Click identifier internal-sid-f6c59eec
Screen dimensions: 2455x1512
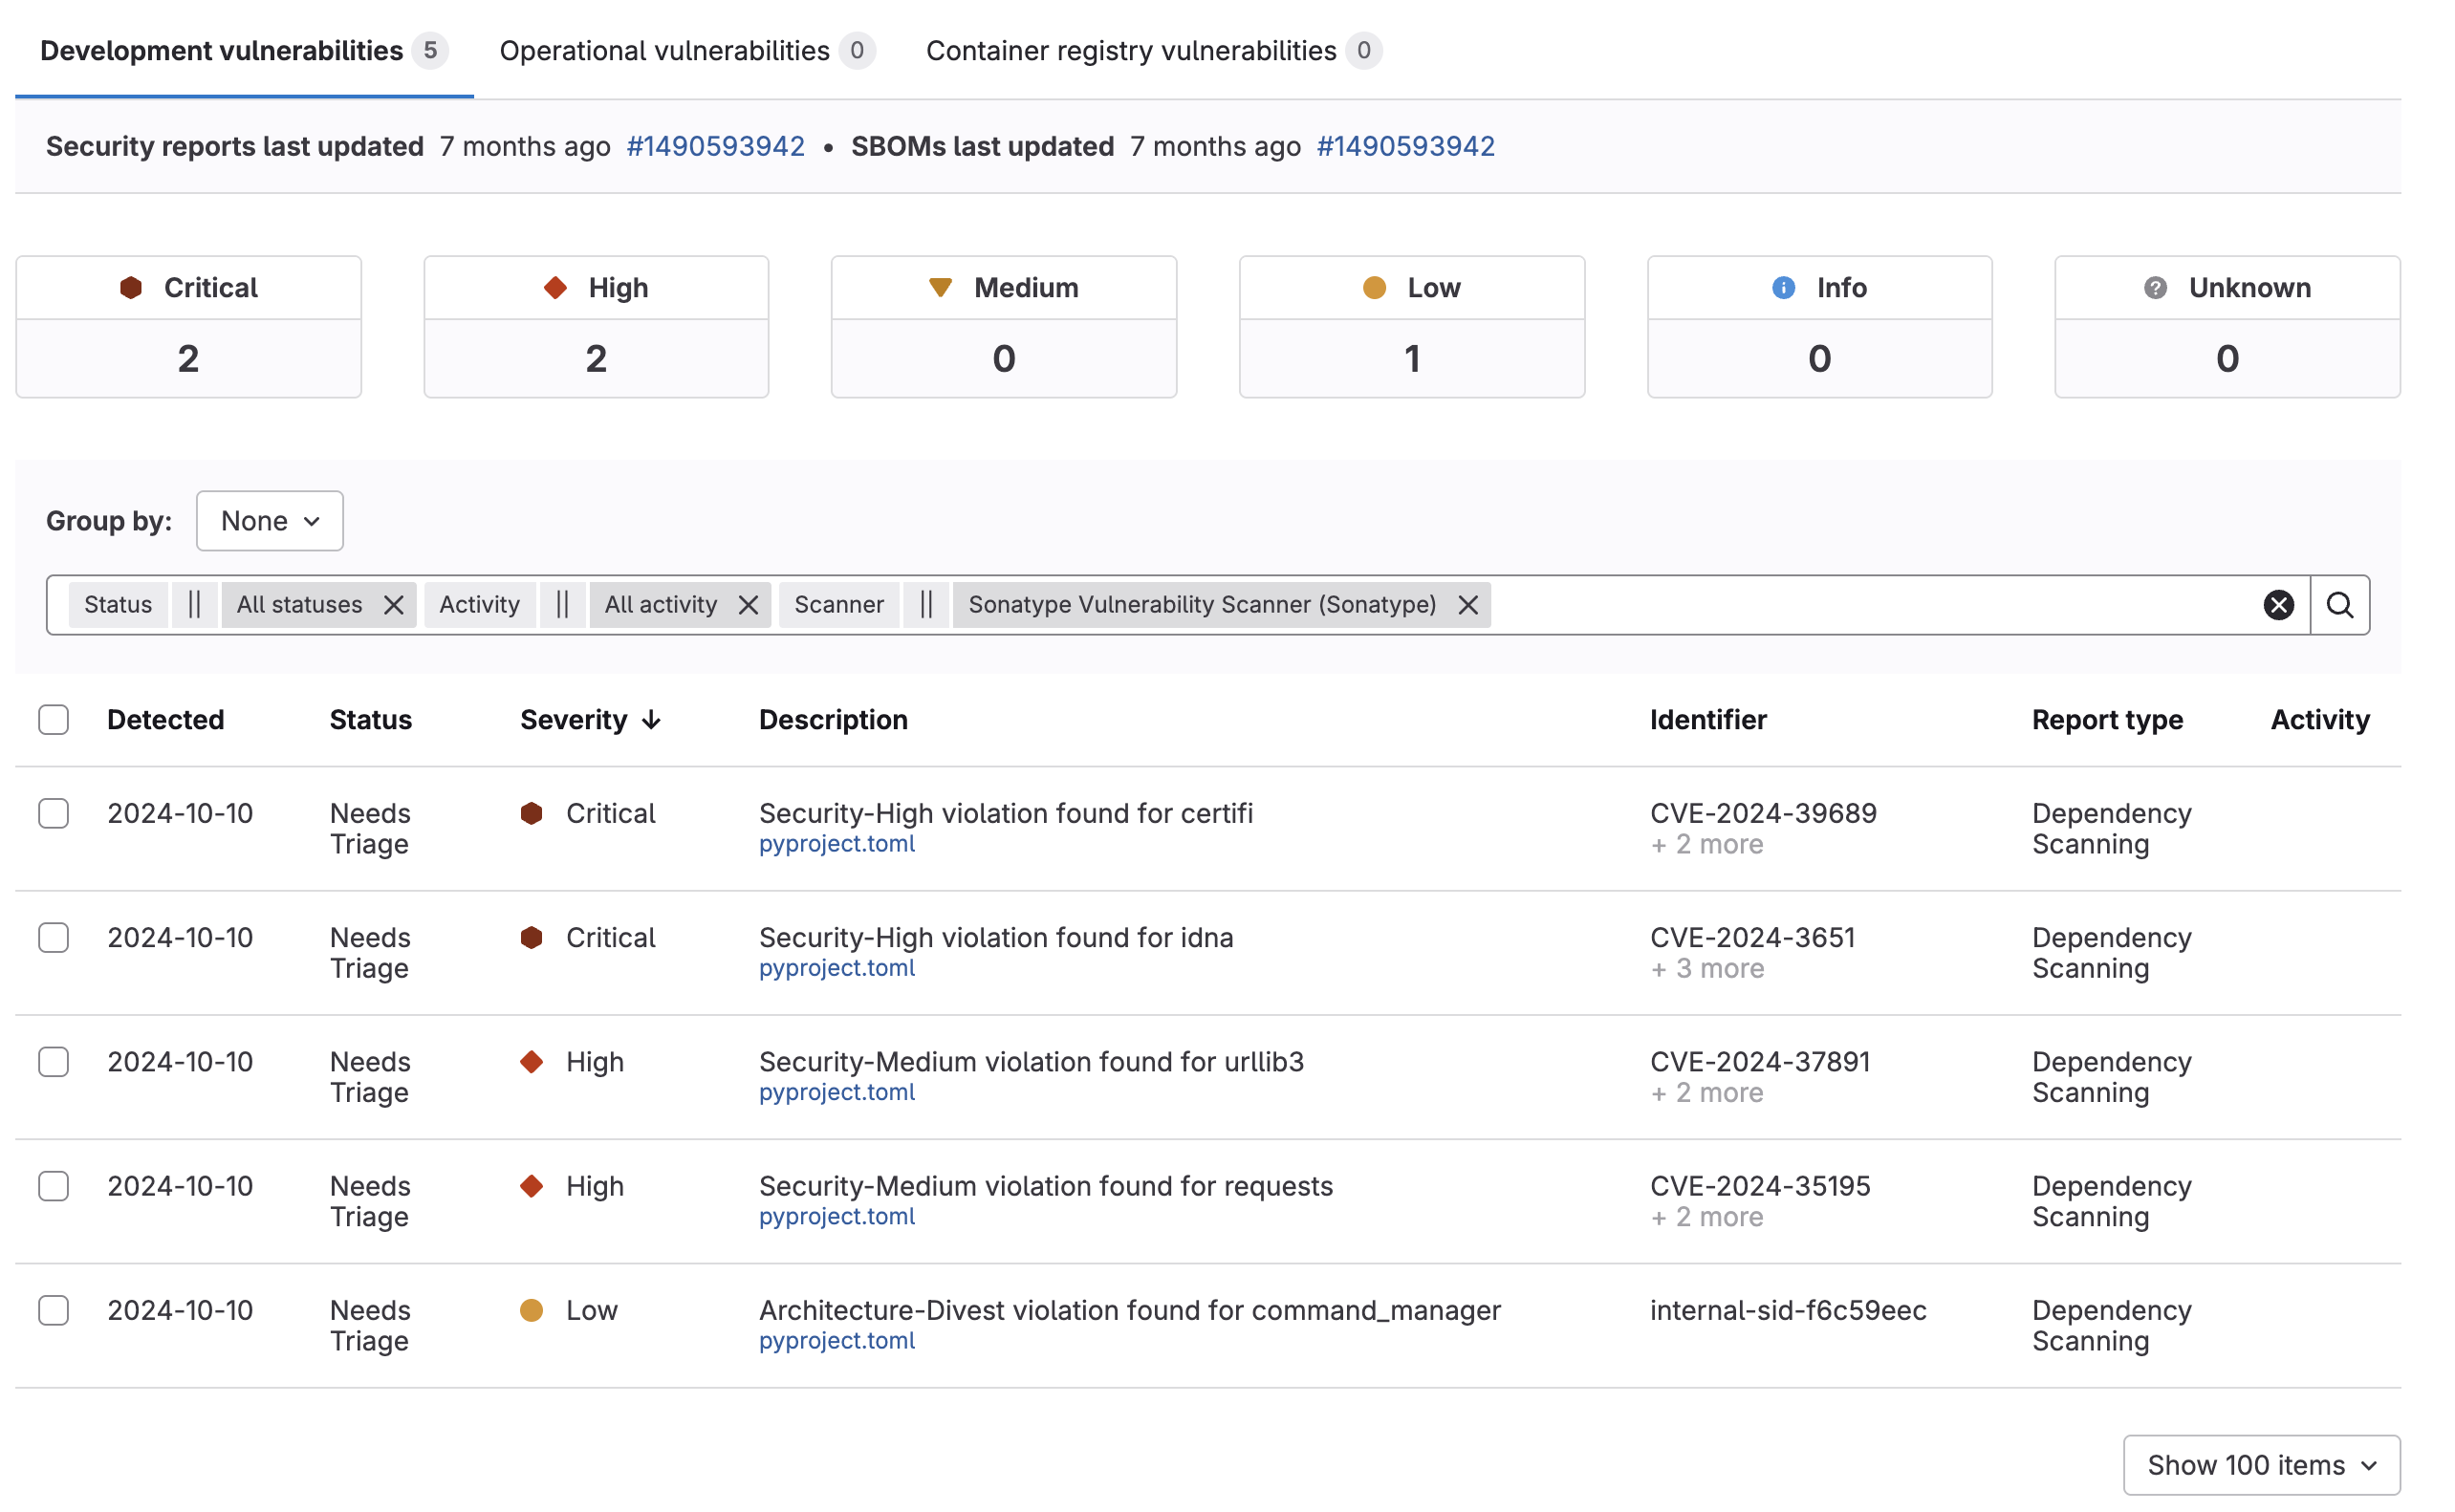[1788, 1310]
